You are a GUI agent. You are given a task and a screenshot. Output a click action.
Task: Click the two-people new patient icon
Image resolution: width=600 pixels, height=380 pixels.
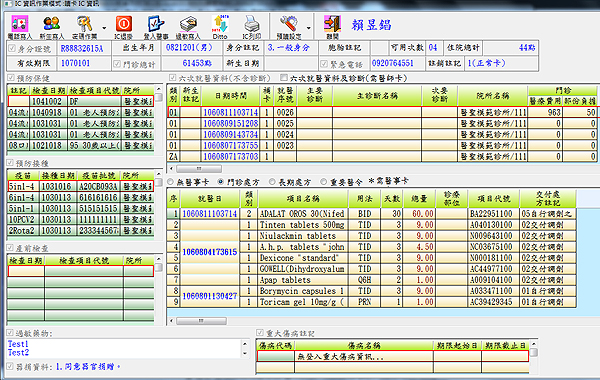(52, 24)
